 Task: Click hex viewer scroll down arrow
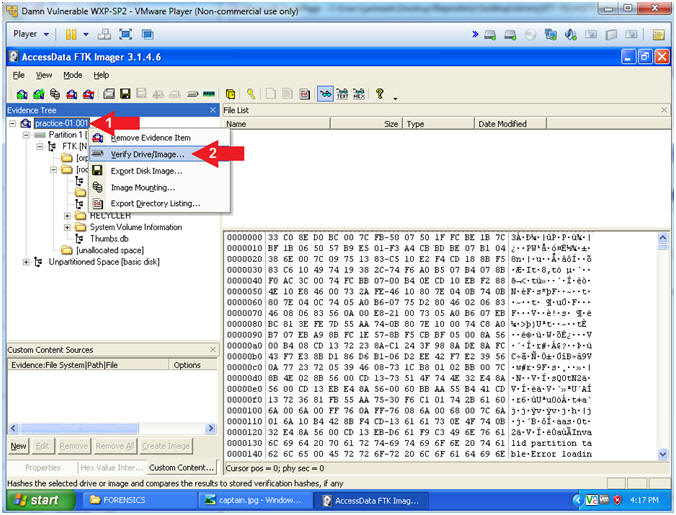coord(663,454)
